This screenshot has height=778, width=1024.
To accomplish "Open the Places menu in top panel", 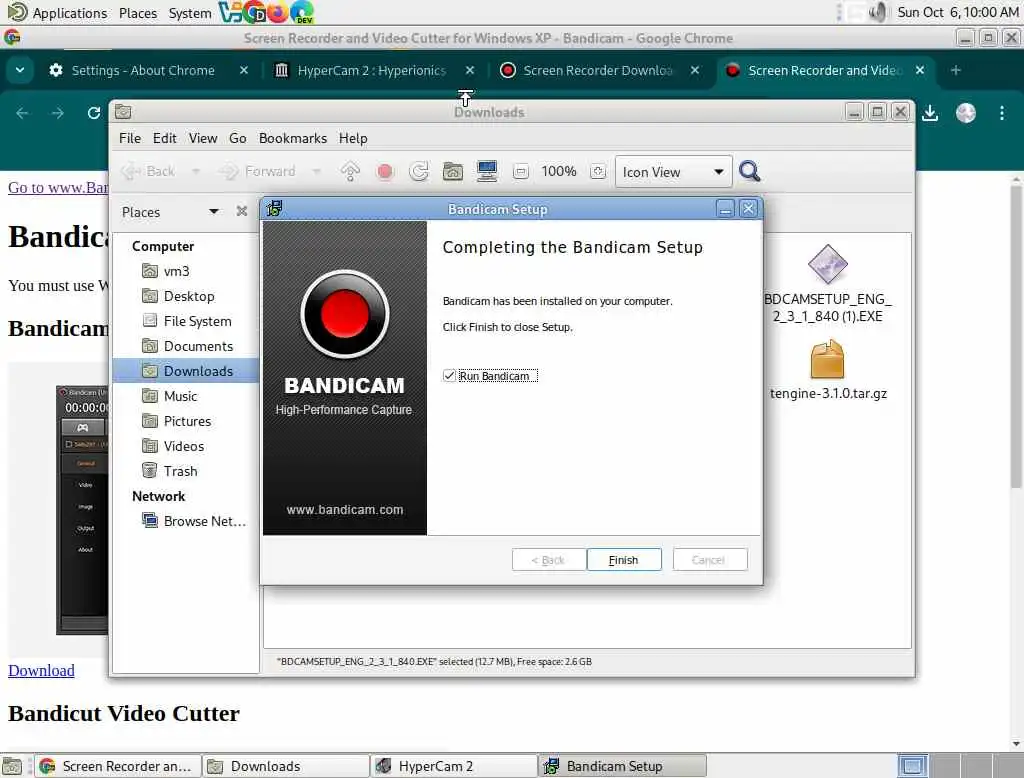I will [138, 12].
